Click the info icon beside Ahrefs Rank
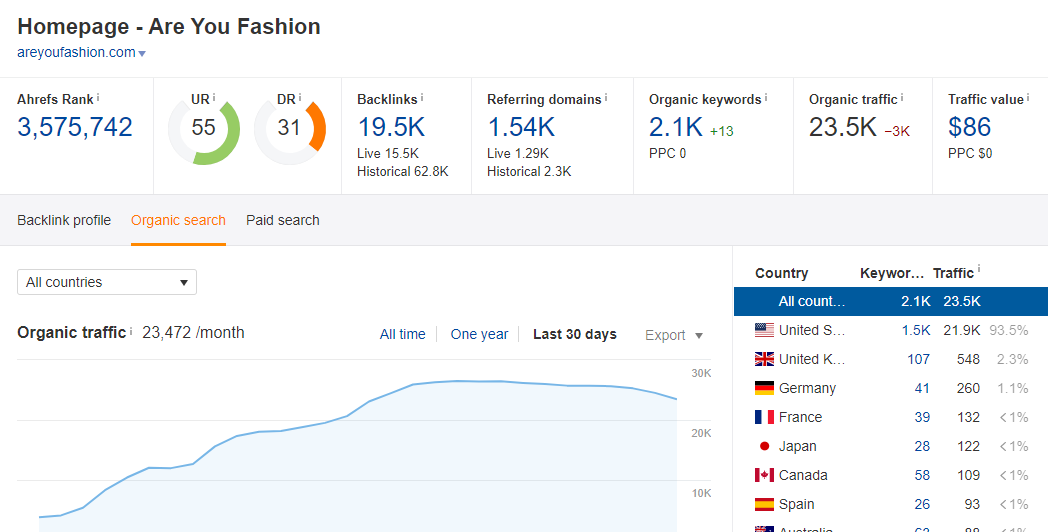This screenshot has width=1048, height=532. (98, 97)
